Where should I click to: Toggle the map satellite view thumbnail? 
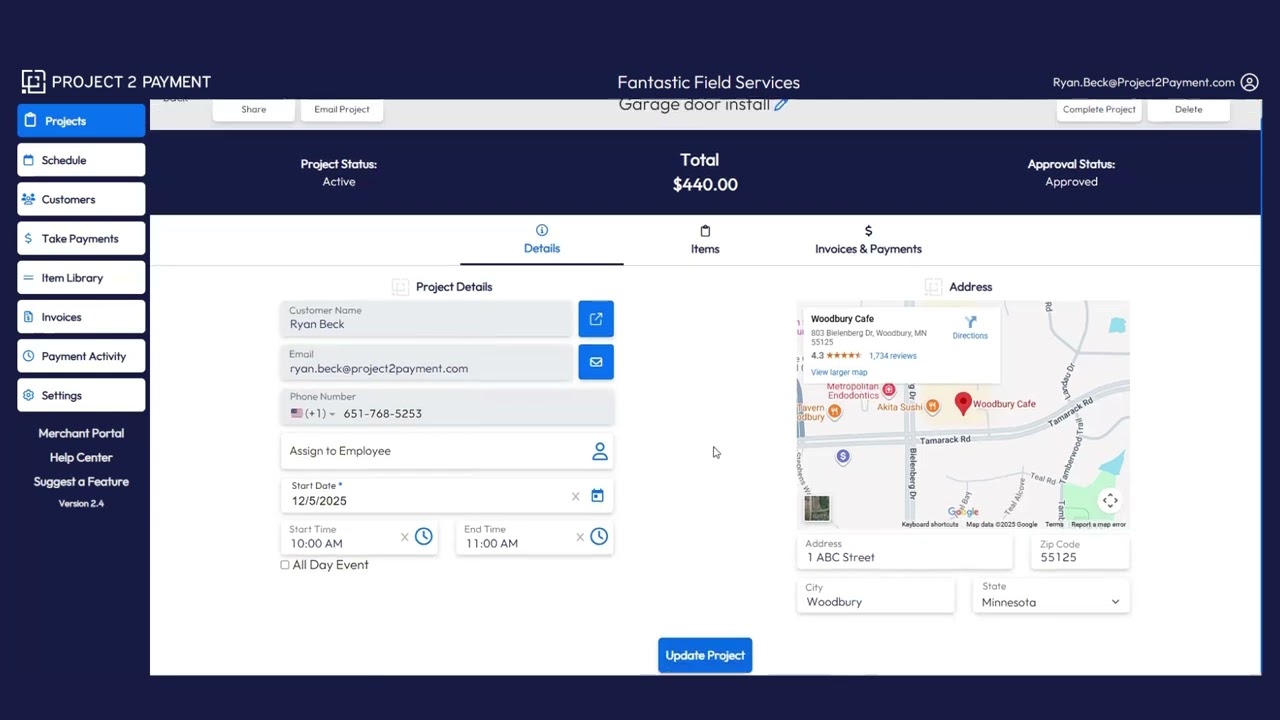(817, 508)
